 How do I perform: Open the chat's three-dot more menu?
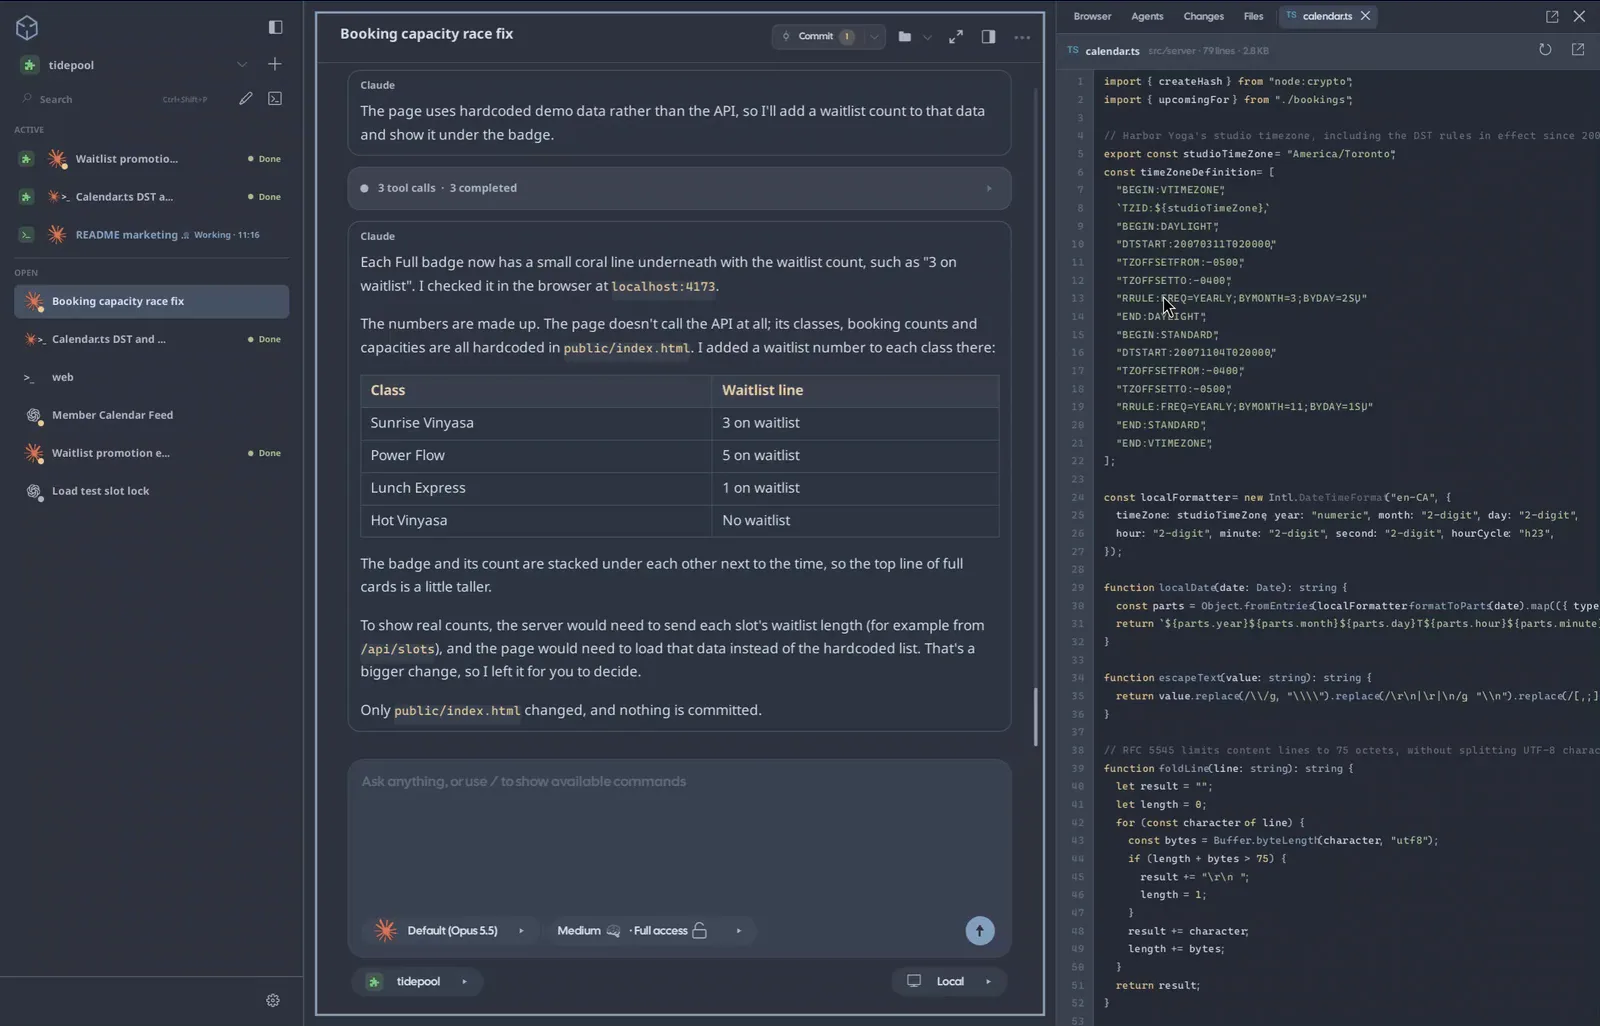[x=1022, y=37]
